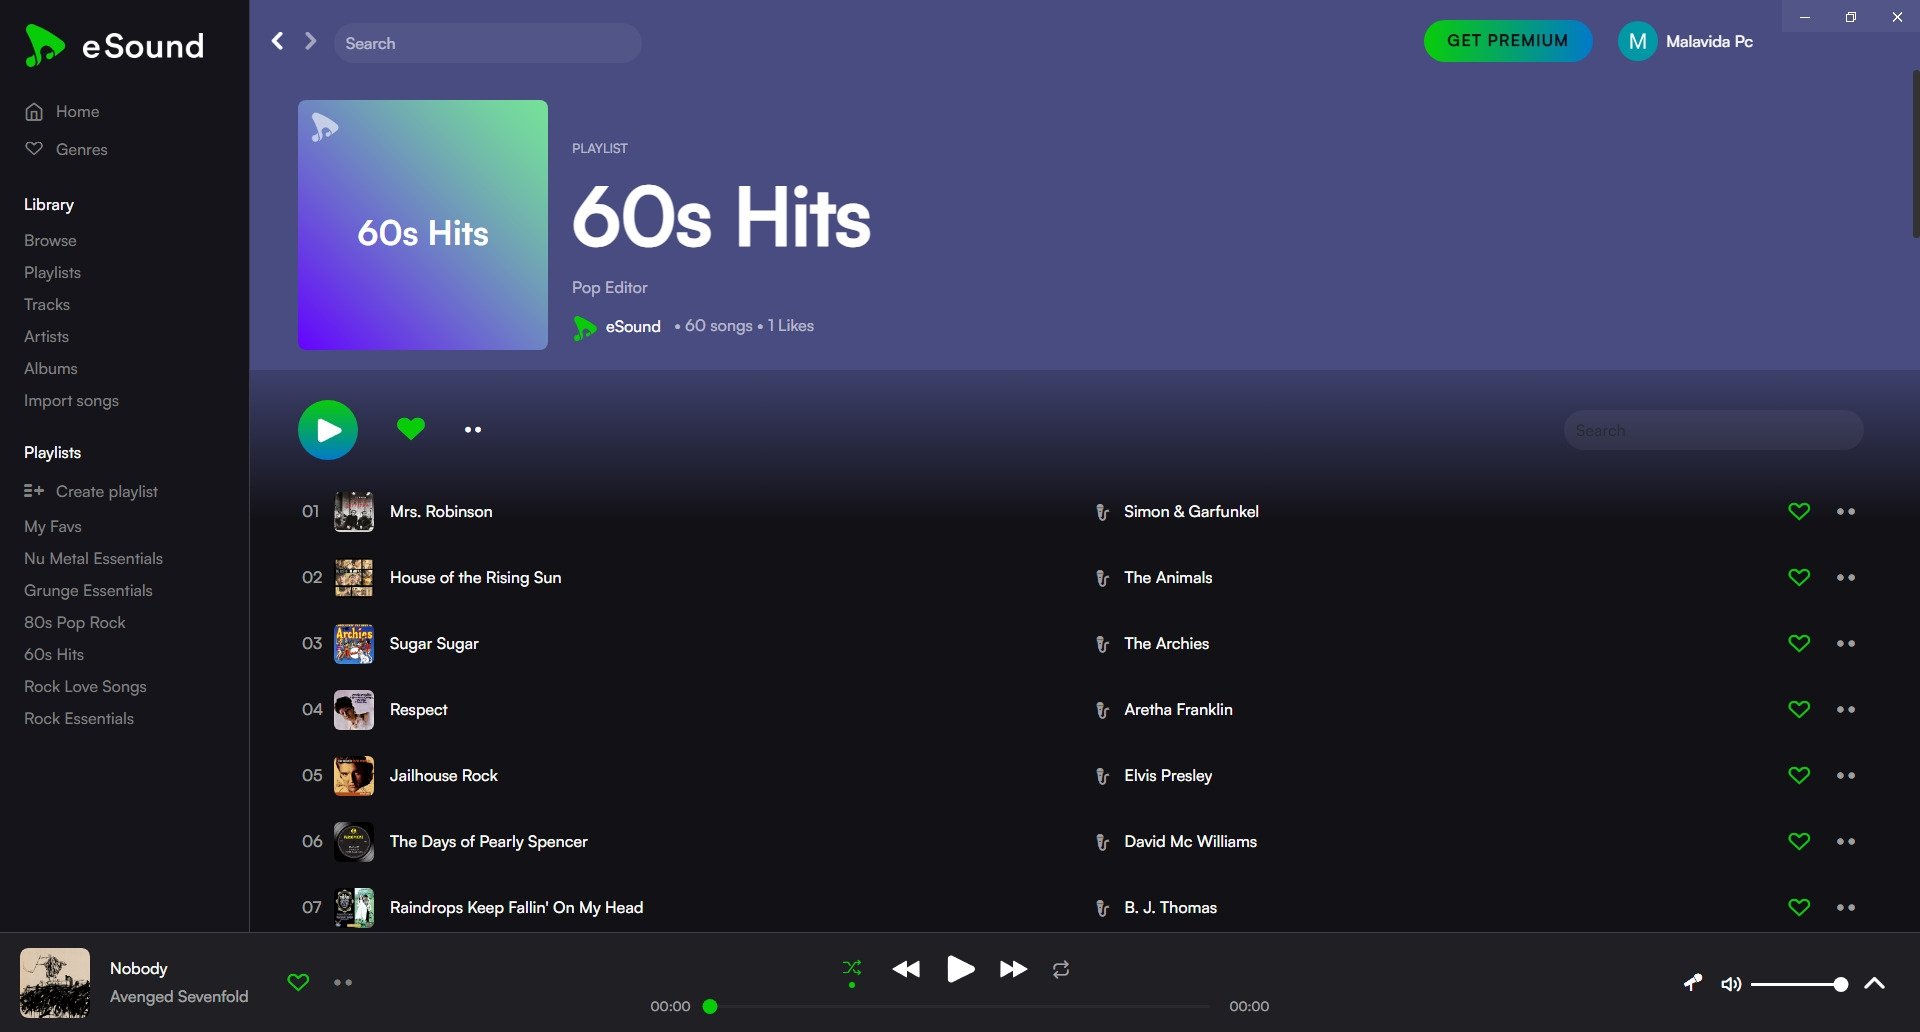Screen dimensions: 1920x1032
Task: Click the 60s Hits playlist cover
Action: pos(423,225)
